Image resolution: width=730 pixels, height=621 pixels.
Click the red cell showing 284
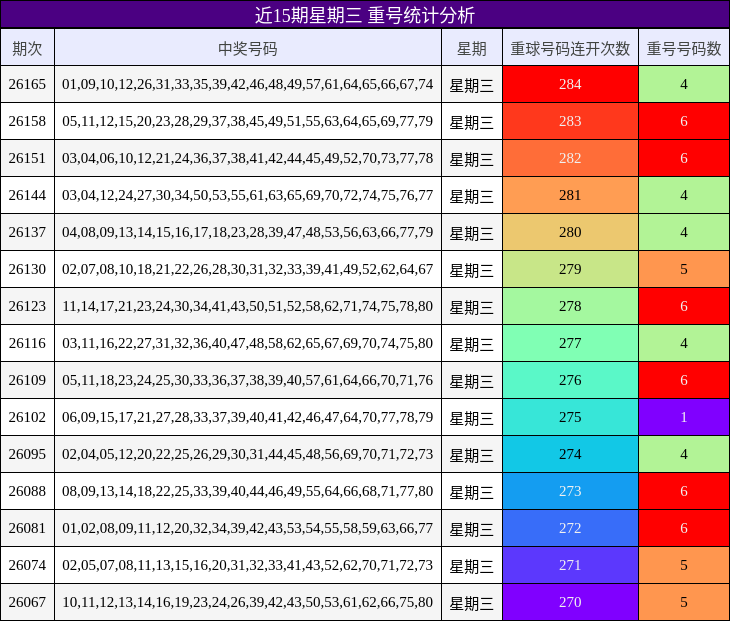pyautogui.click(x=570, y=84)
